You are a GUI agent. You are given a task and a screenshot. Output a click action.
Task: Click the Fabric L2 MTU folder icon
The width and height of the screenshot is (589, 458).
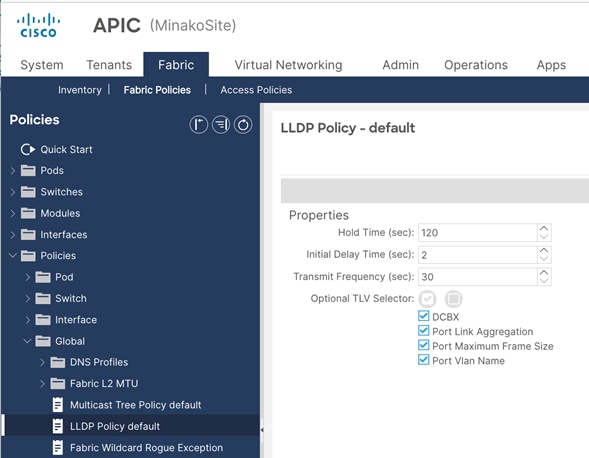58,384
